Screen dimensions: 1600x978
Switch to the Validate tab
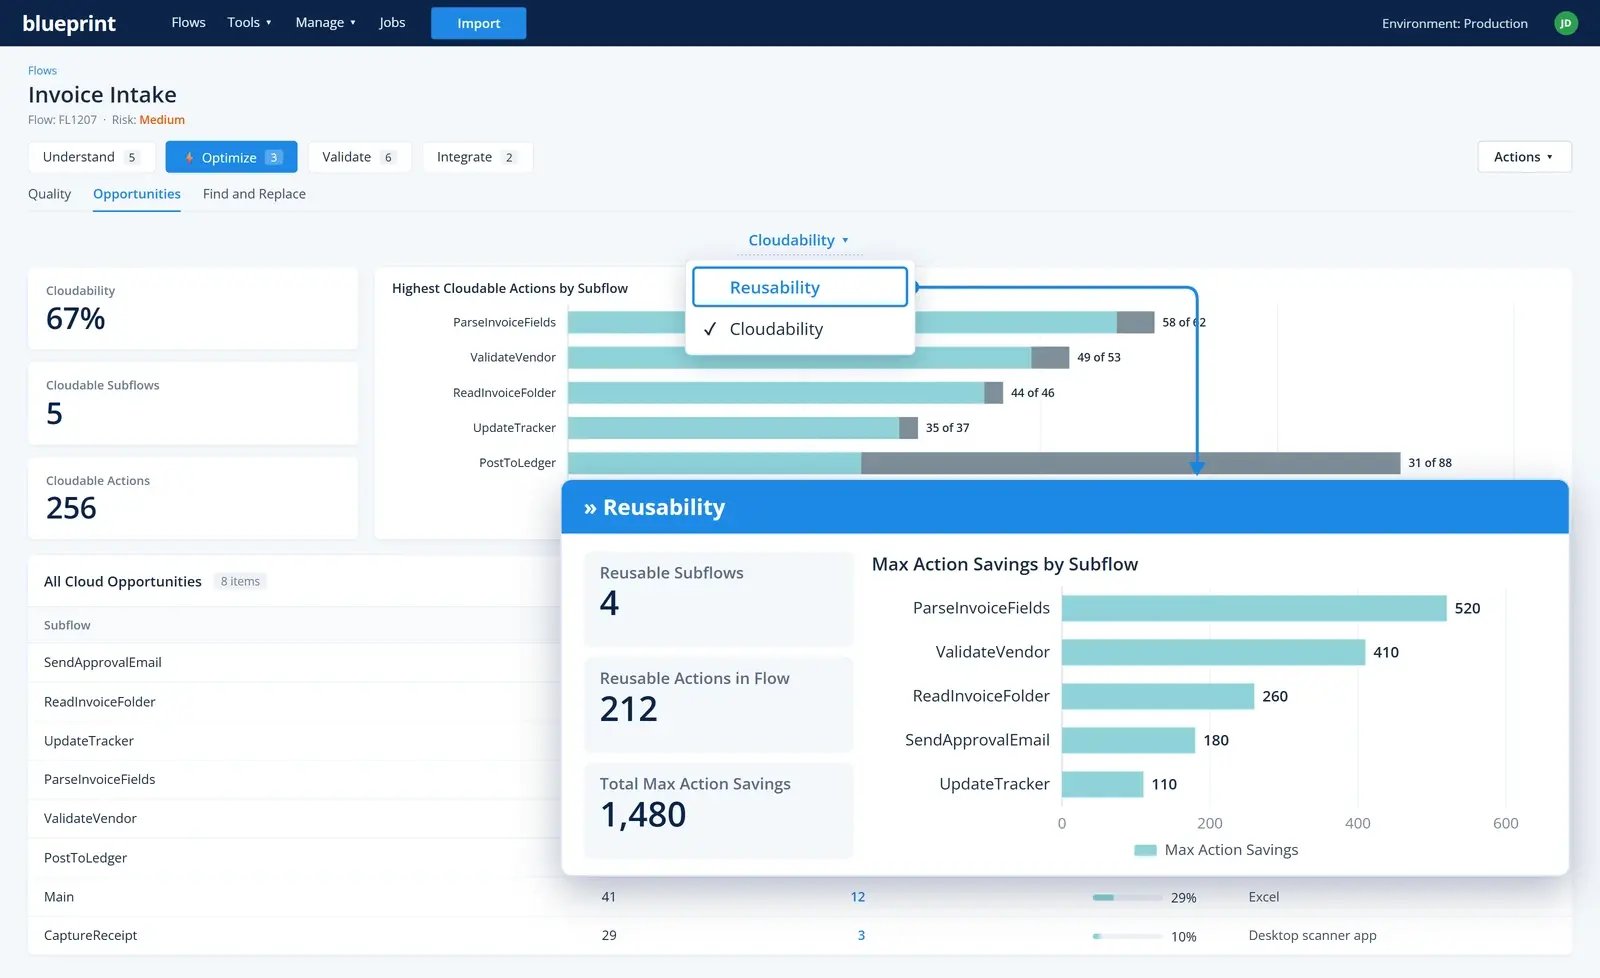coord(359,157)
